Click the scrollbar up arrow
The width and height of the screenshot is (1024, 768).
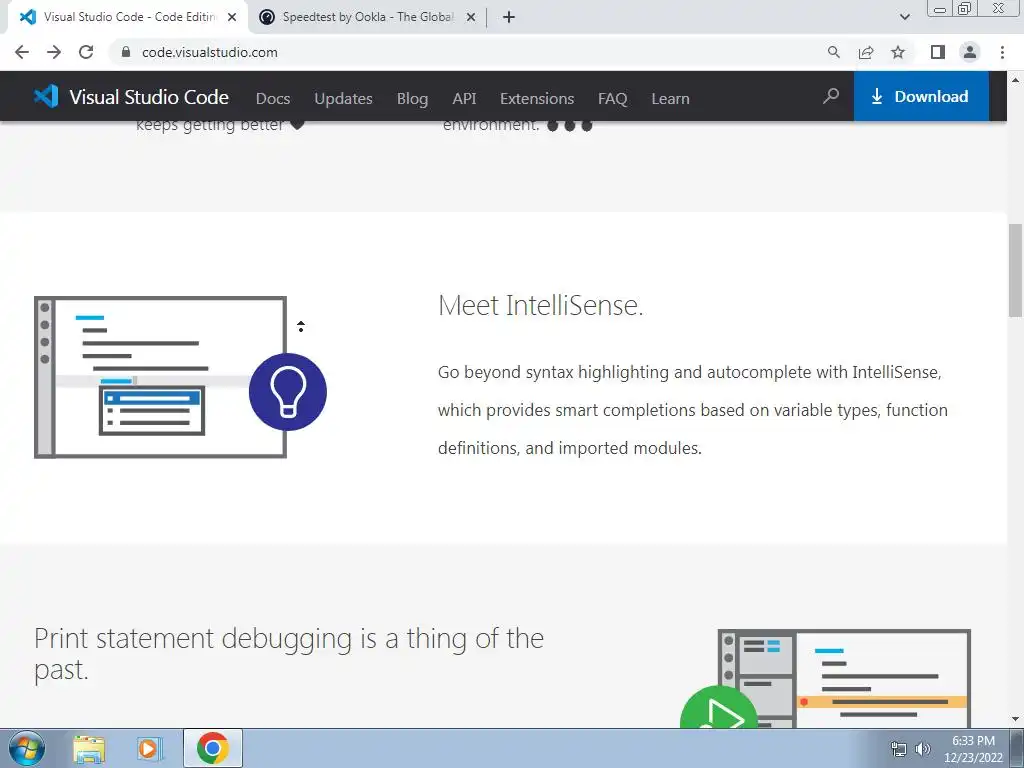tap(1016, 80)
